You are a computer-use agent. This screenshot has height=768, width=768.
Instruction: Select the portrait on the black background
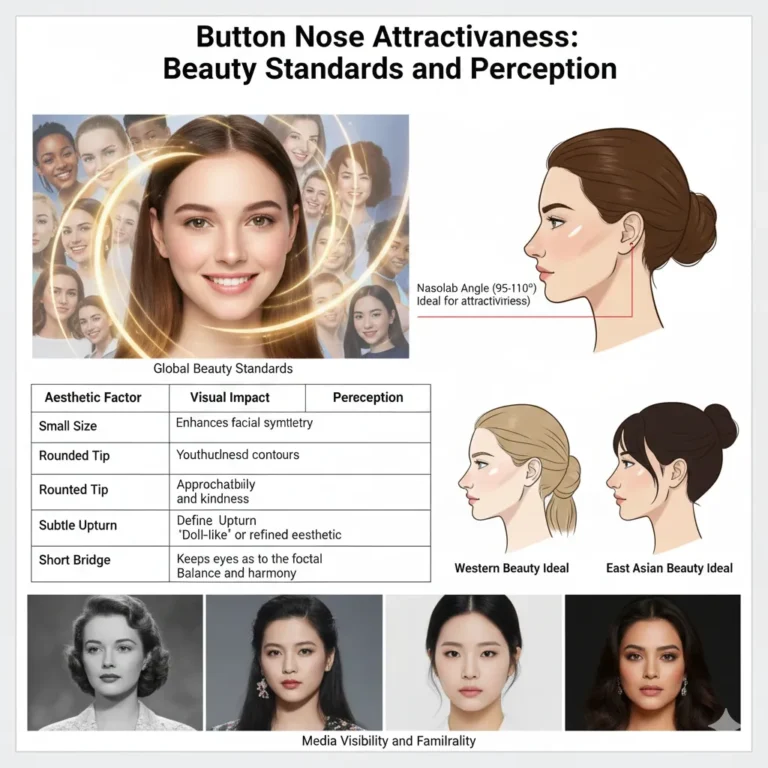(653, 663)
